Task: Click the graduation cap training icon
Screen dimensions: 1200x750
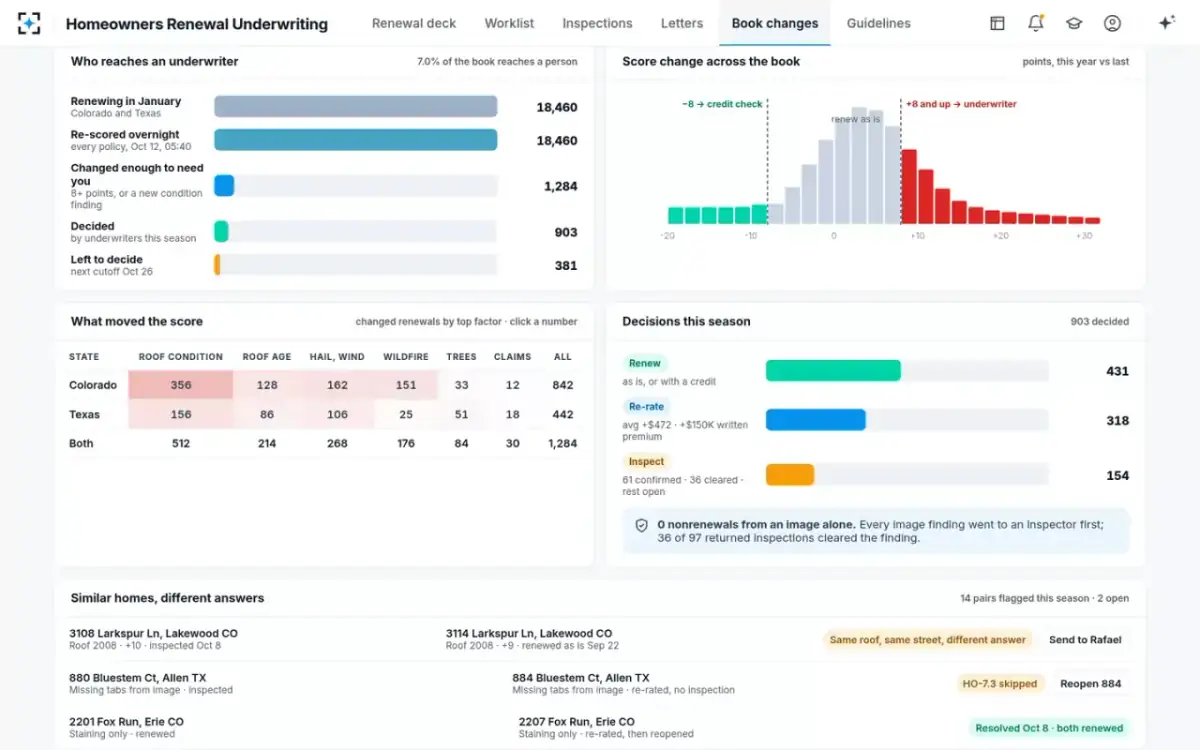Action: coord(1074,23)
